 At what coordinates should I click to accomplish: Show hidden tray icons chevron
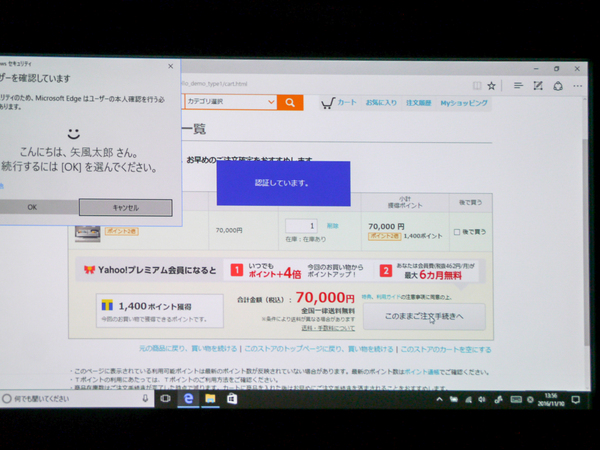439,399
